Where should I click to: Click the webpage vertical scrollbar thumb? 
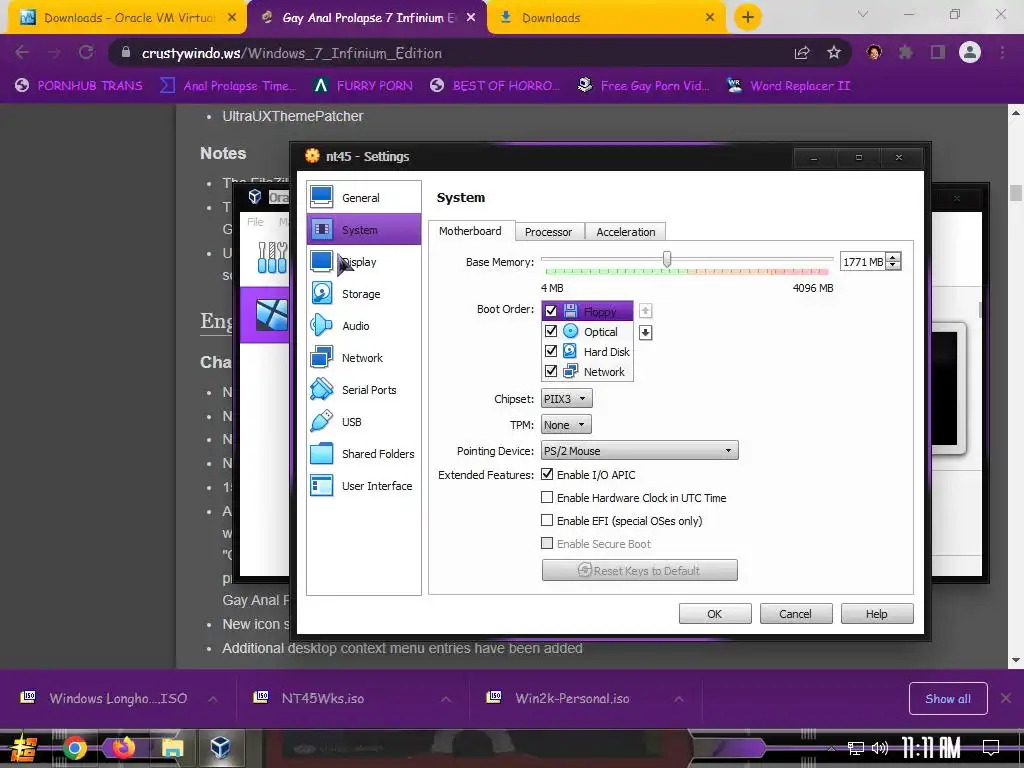click(x=1016, y=193)
